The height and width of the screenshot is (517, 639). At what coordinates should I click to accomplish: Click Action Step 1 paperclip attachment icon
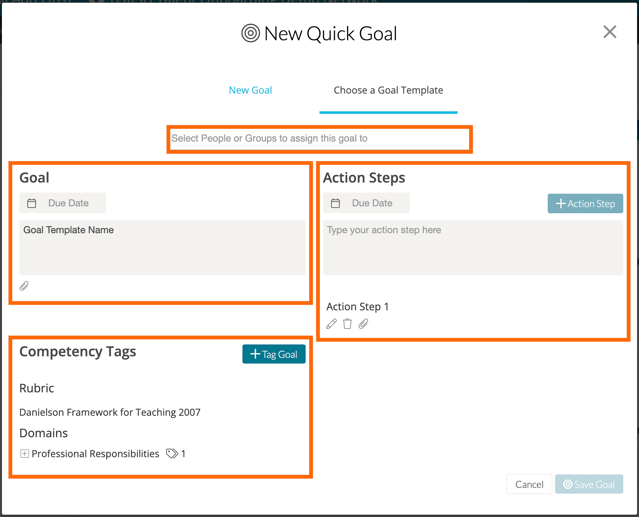tap(364, 324)
